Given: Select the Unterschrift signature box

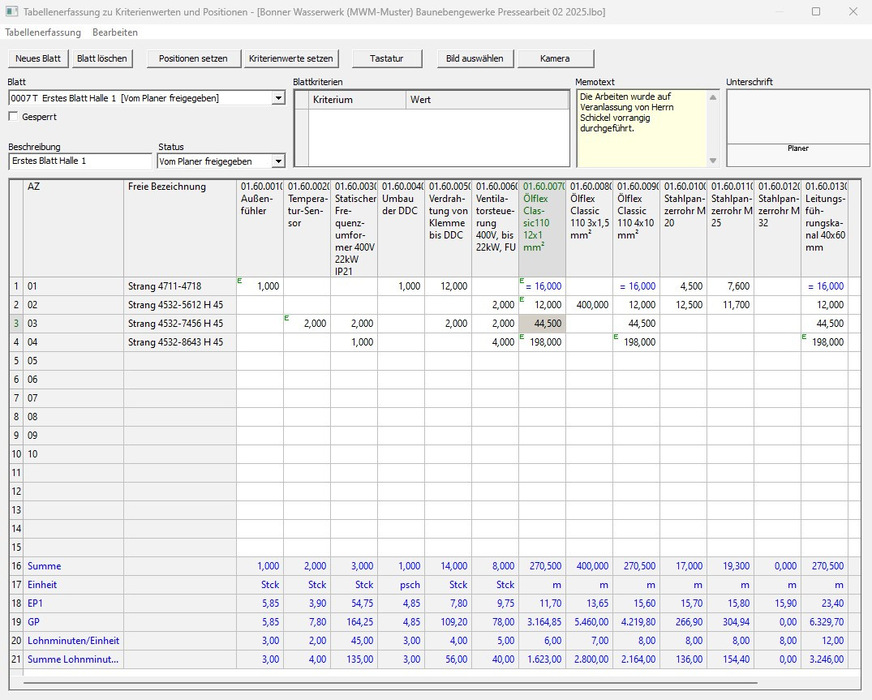Looking at the screenshot, I should 797,116.
